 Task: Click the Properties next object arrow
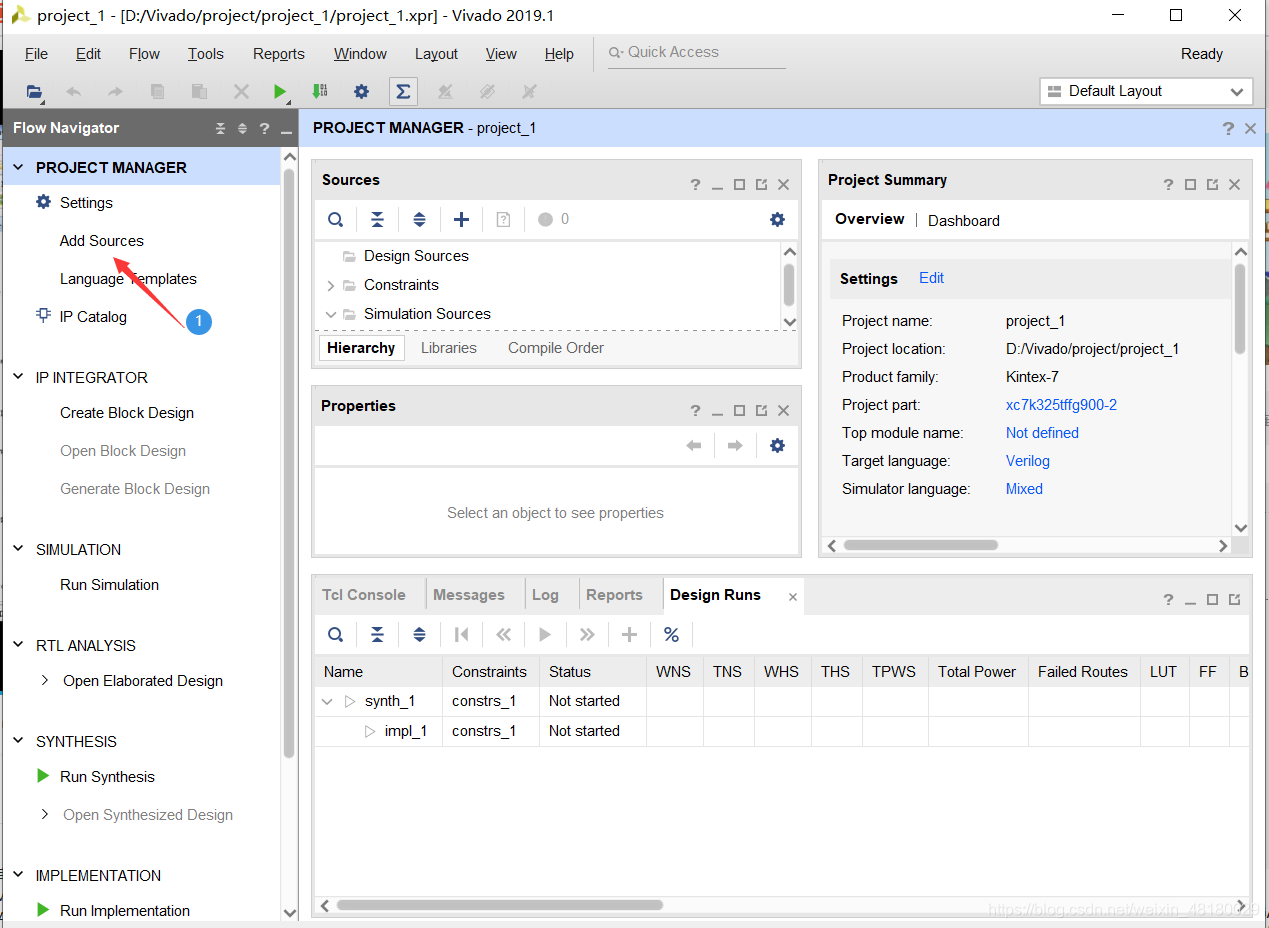(x=735, y=446)
